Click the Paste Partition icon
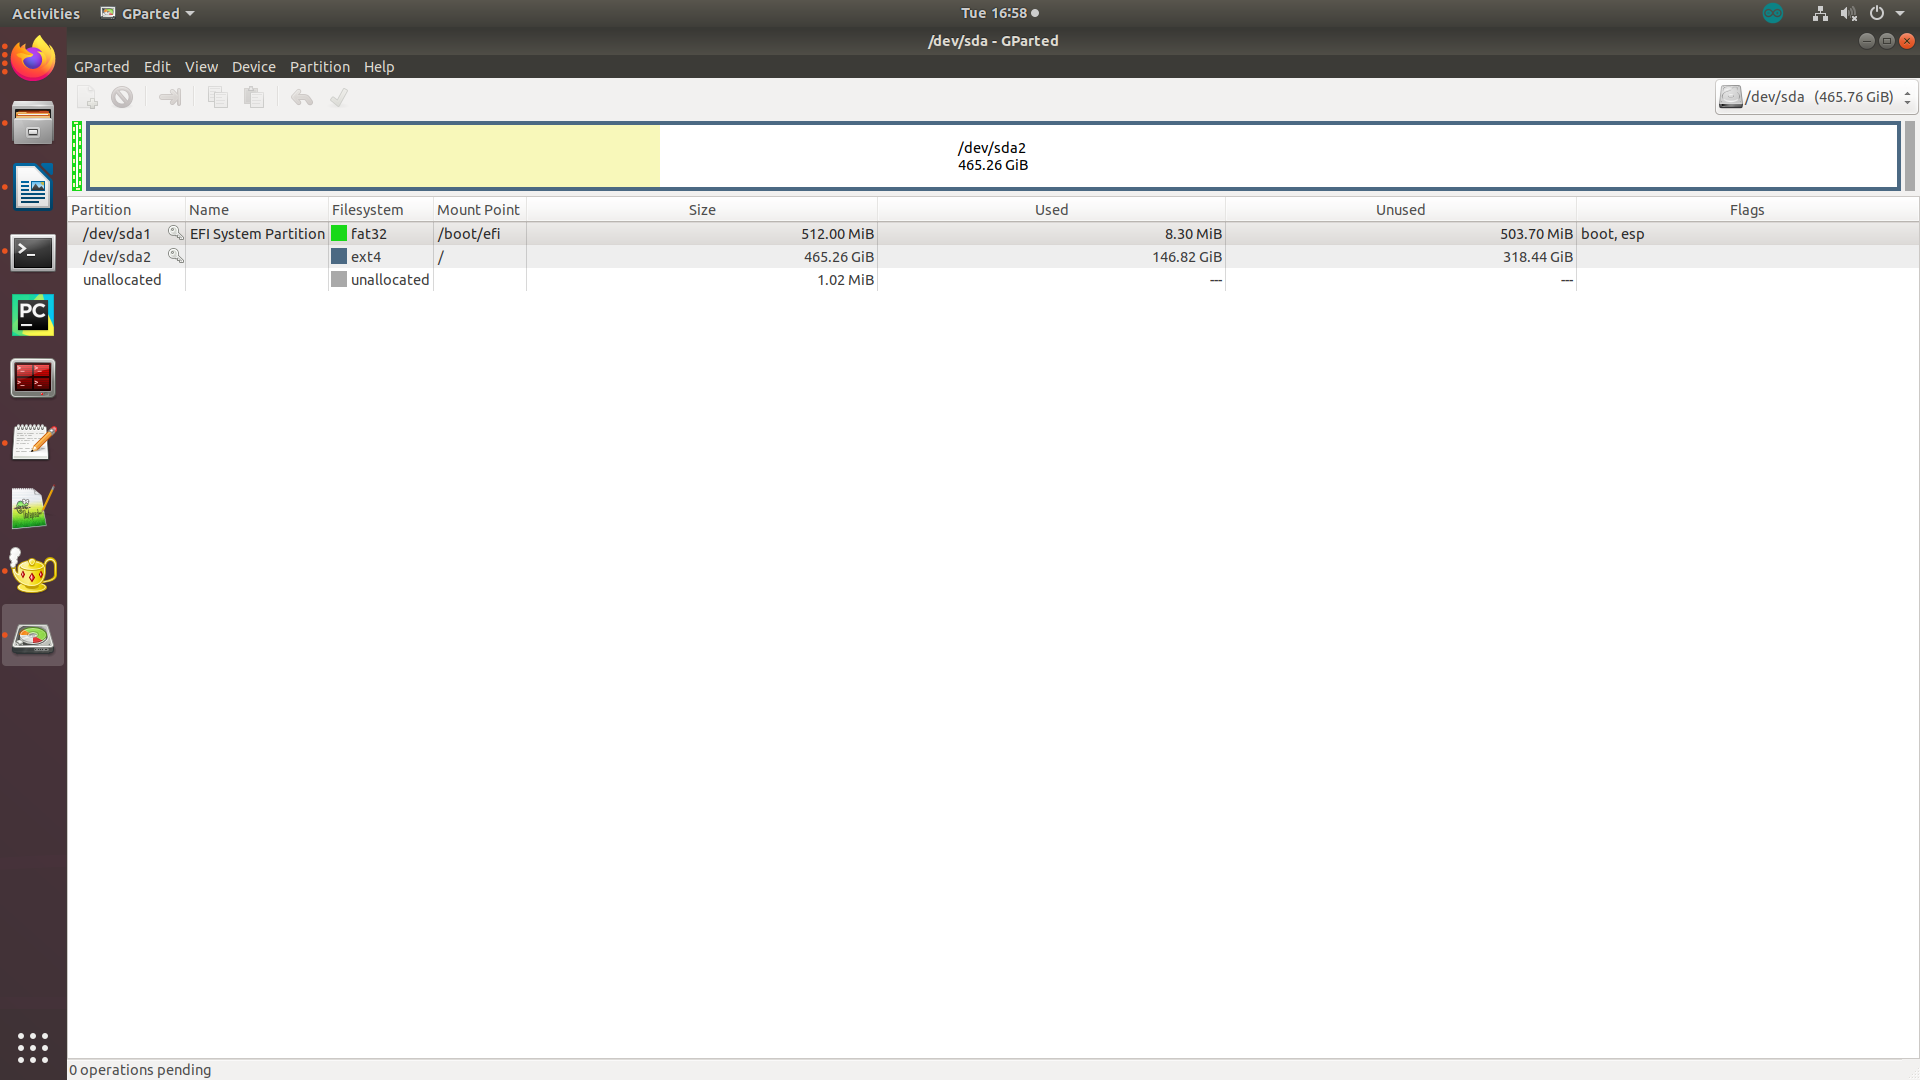Screen dimensions: 1920x1080 tap(254, 97)
